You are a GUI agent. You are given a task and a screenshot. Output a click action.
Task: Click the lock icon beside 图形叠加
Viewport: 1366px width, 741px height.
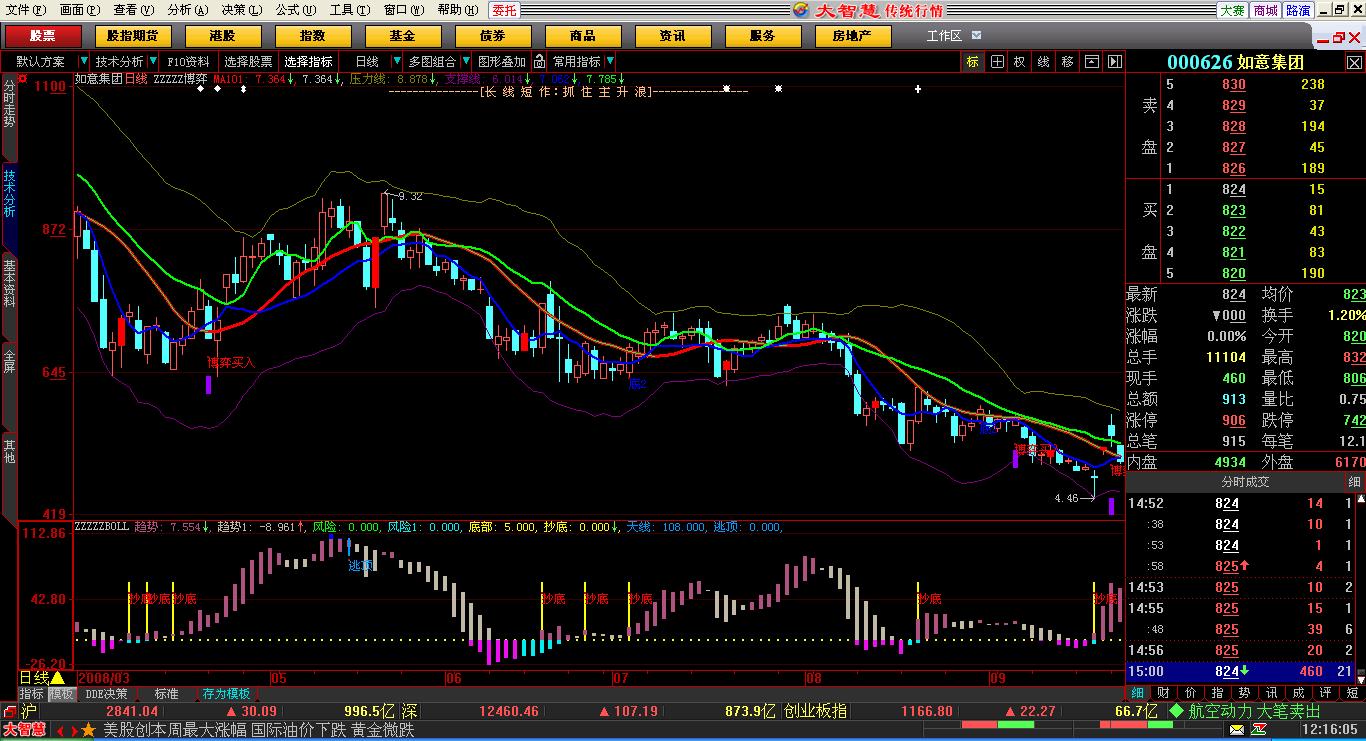539,61
